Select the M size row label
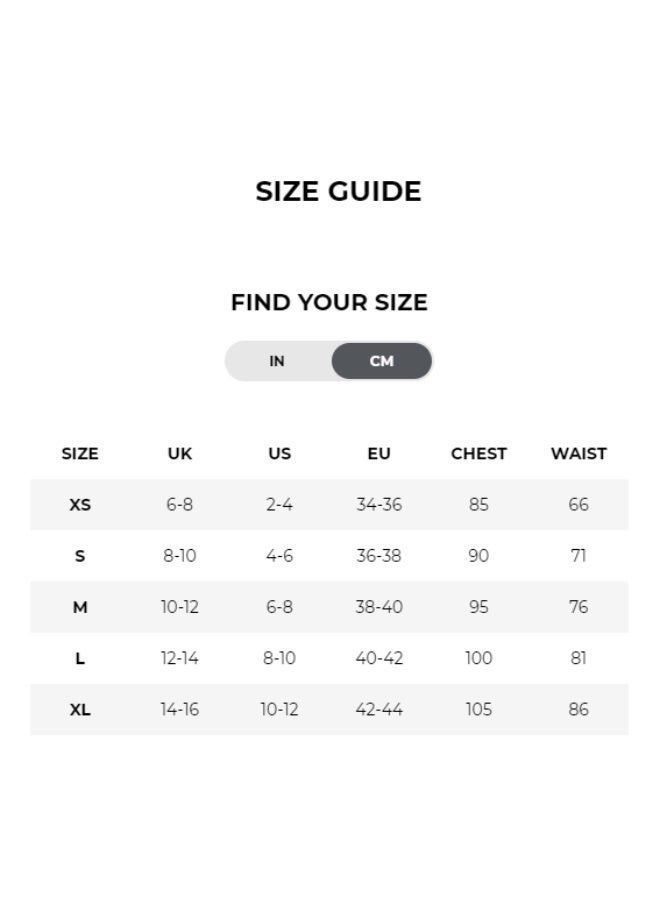The height and width of the screenshot is (900, 660). [80, 607]
